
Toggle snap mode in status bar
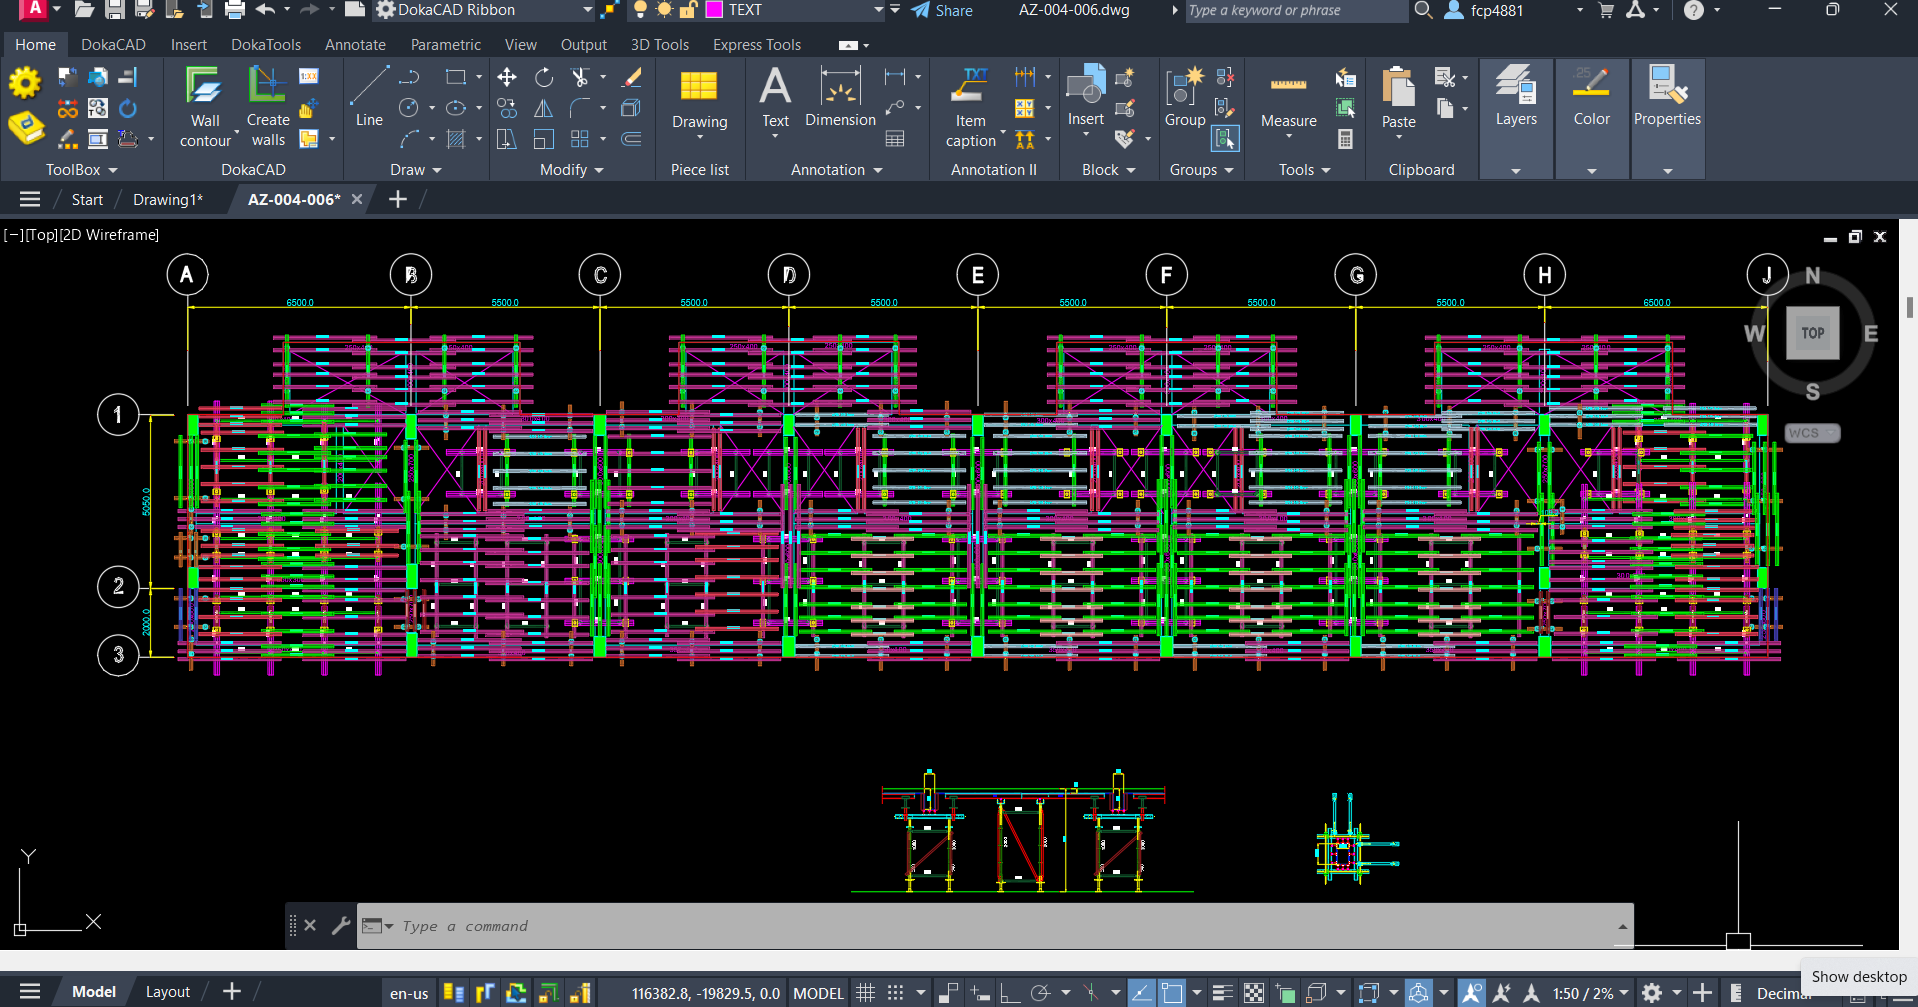click(x=895, y=993)
